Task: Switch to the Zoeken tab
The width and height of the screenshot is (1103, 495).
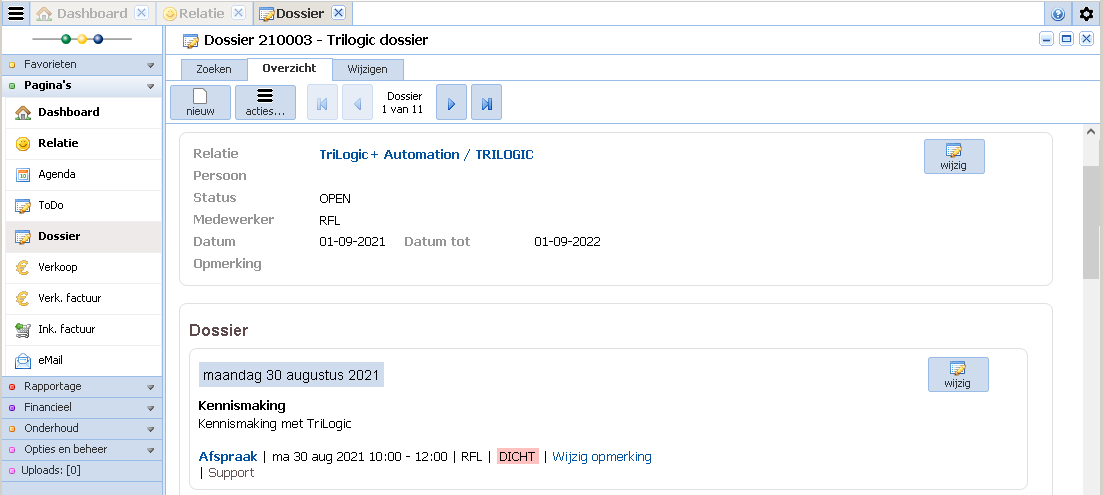Action: 214,69
